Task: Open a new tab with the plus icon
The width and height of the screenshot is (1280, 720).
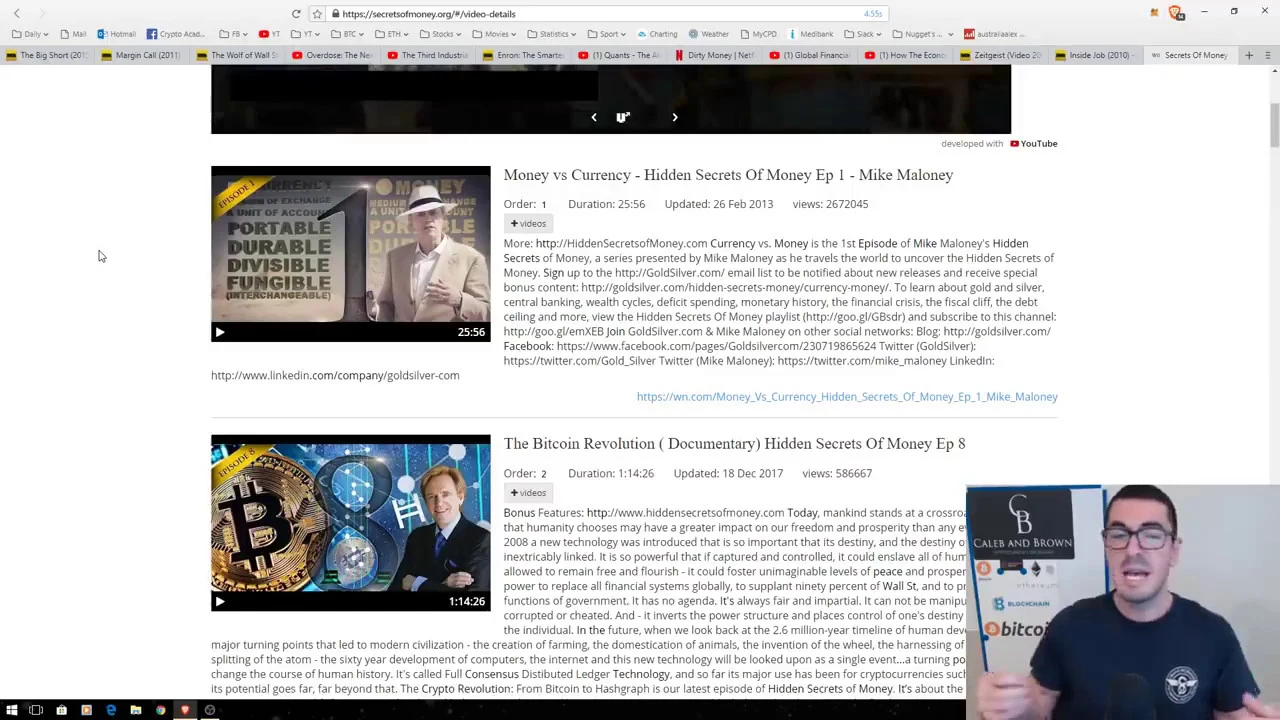Action: pos(1249,55)
